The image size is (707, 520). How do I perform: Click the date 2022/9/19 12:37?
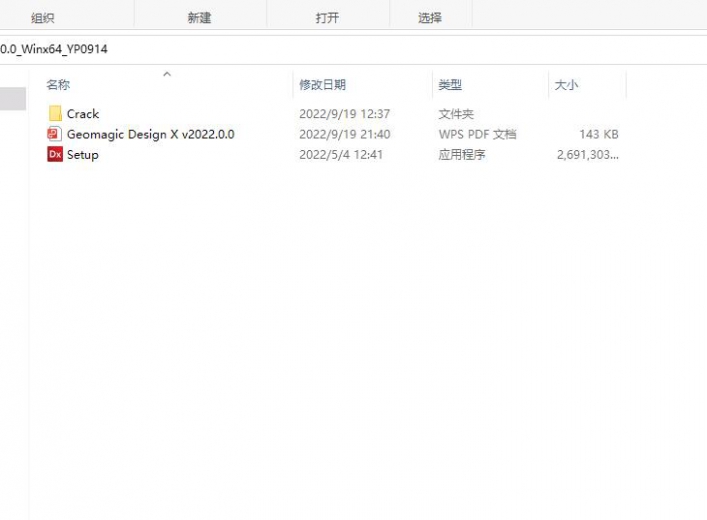pyautogui.click(x=344, y=114)
